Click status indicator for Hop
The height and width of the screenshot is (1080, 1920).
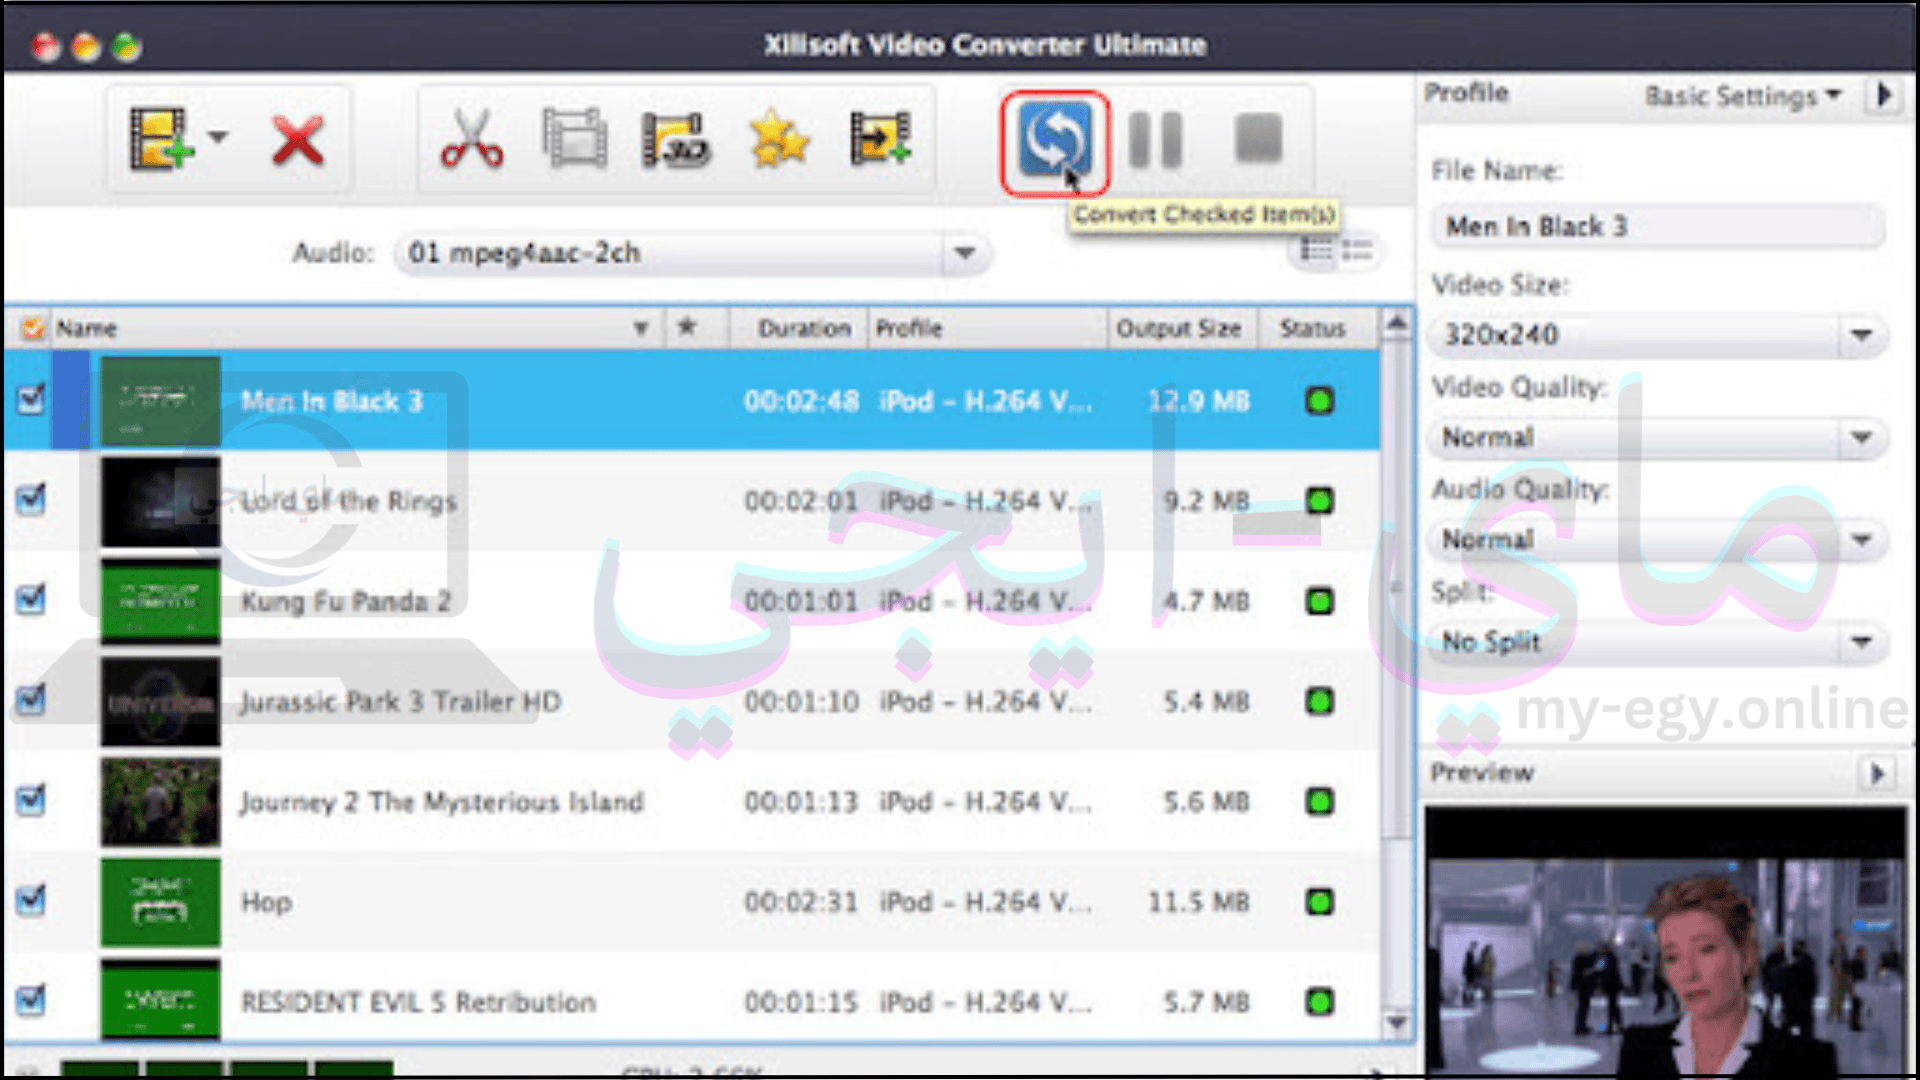click(1320, 901)
